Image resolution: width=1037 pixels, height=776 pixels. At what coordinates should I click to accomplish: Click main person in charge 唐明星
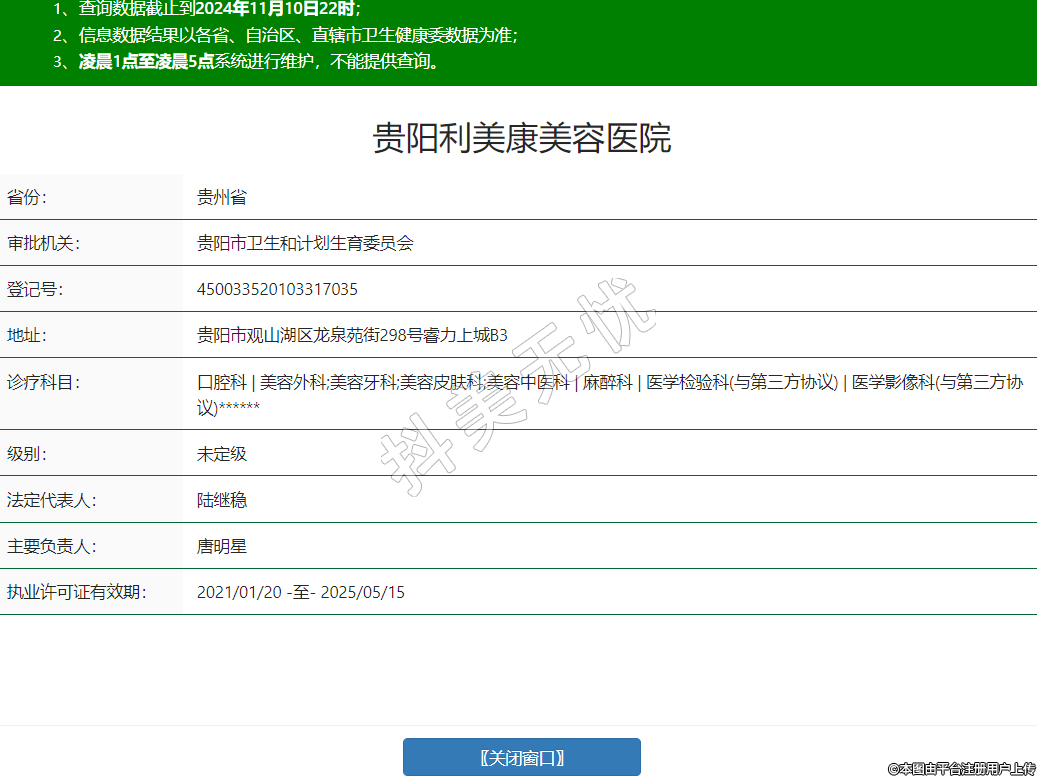221,546
